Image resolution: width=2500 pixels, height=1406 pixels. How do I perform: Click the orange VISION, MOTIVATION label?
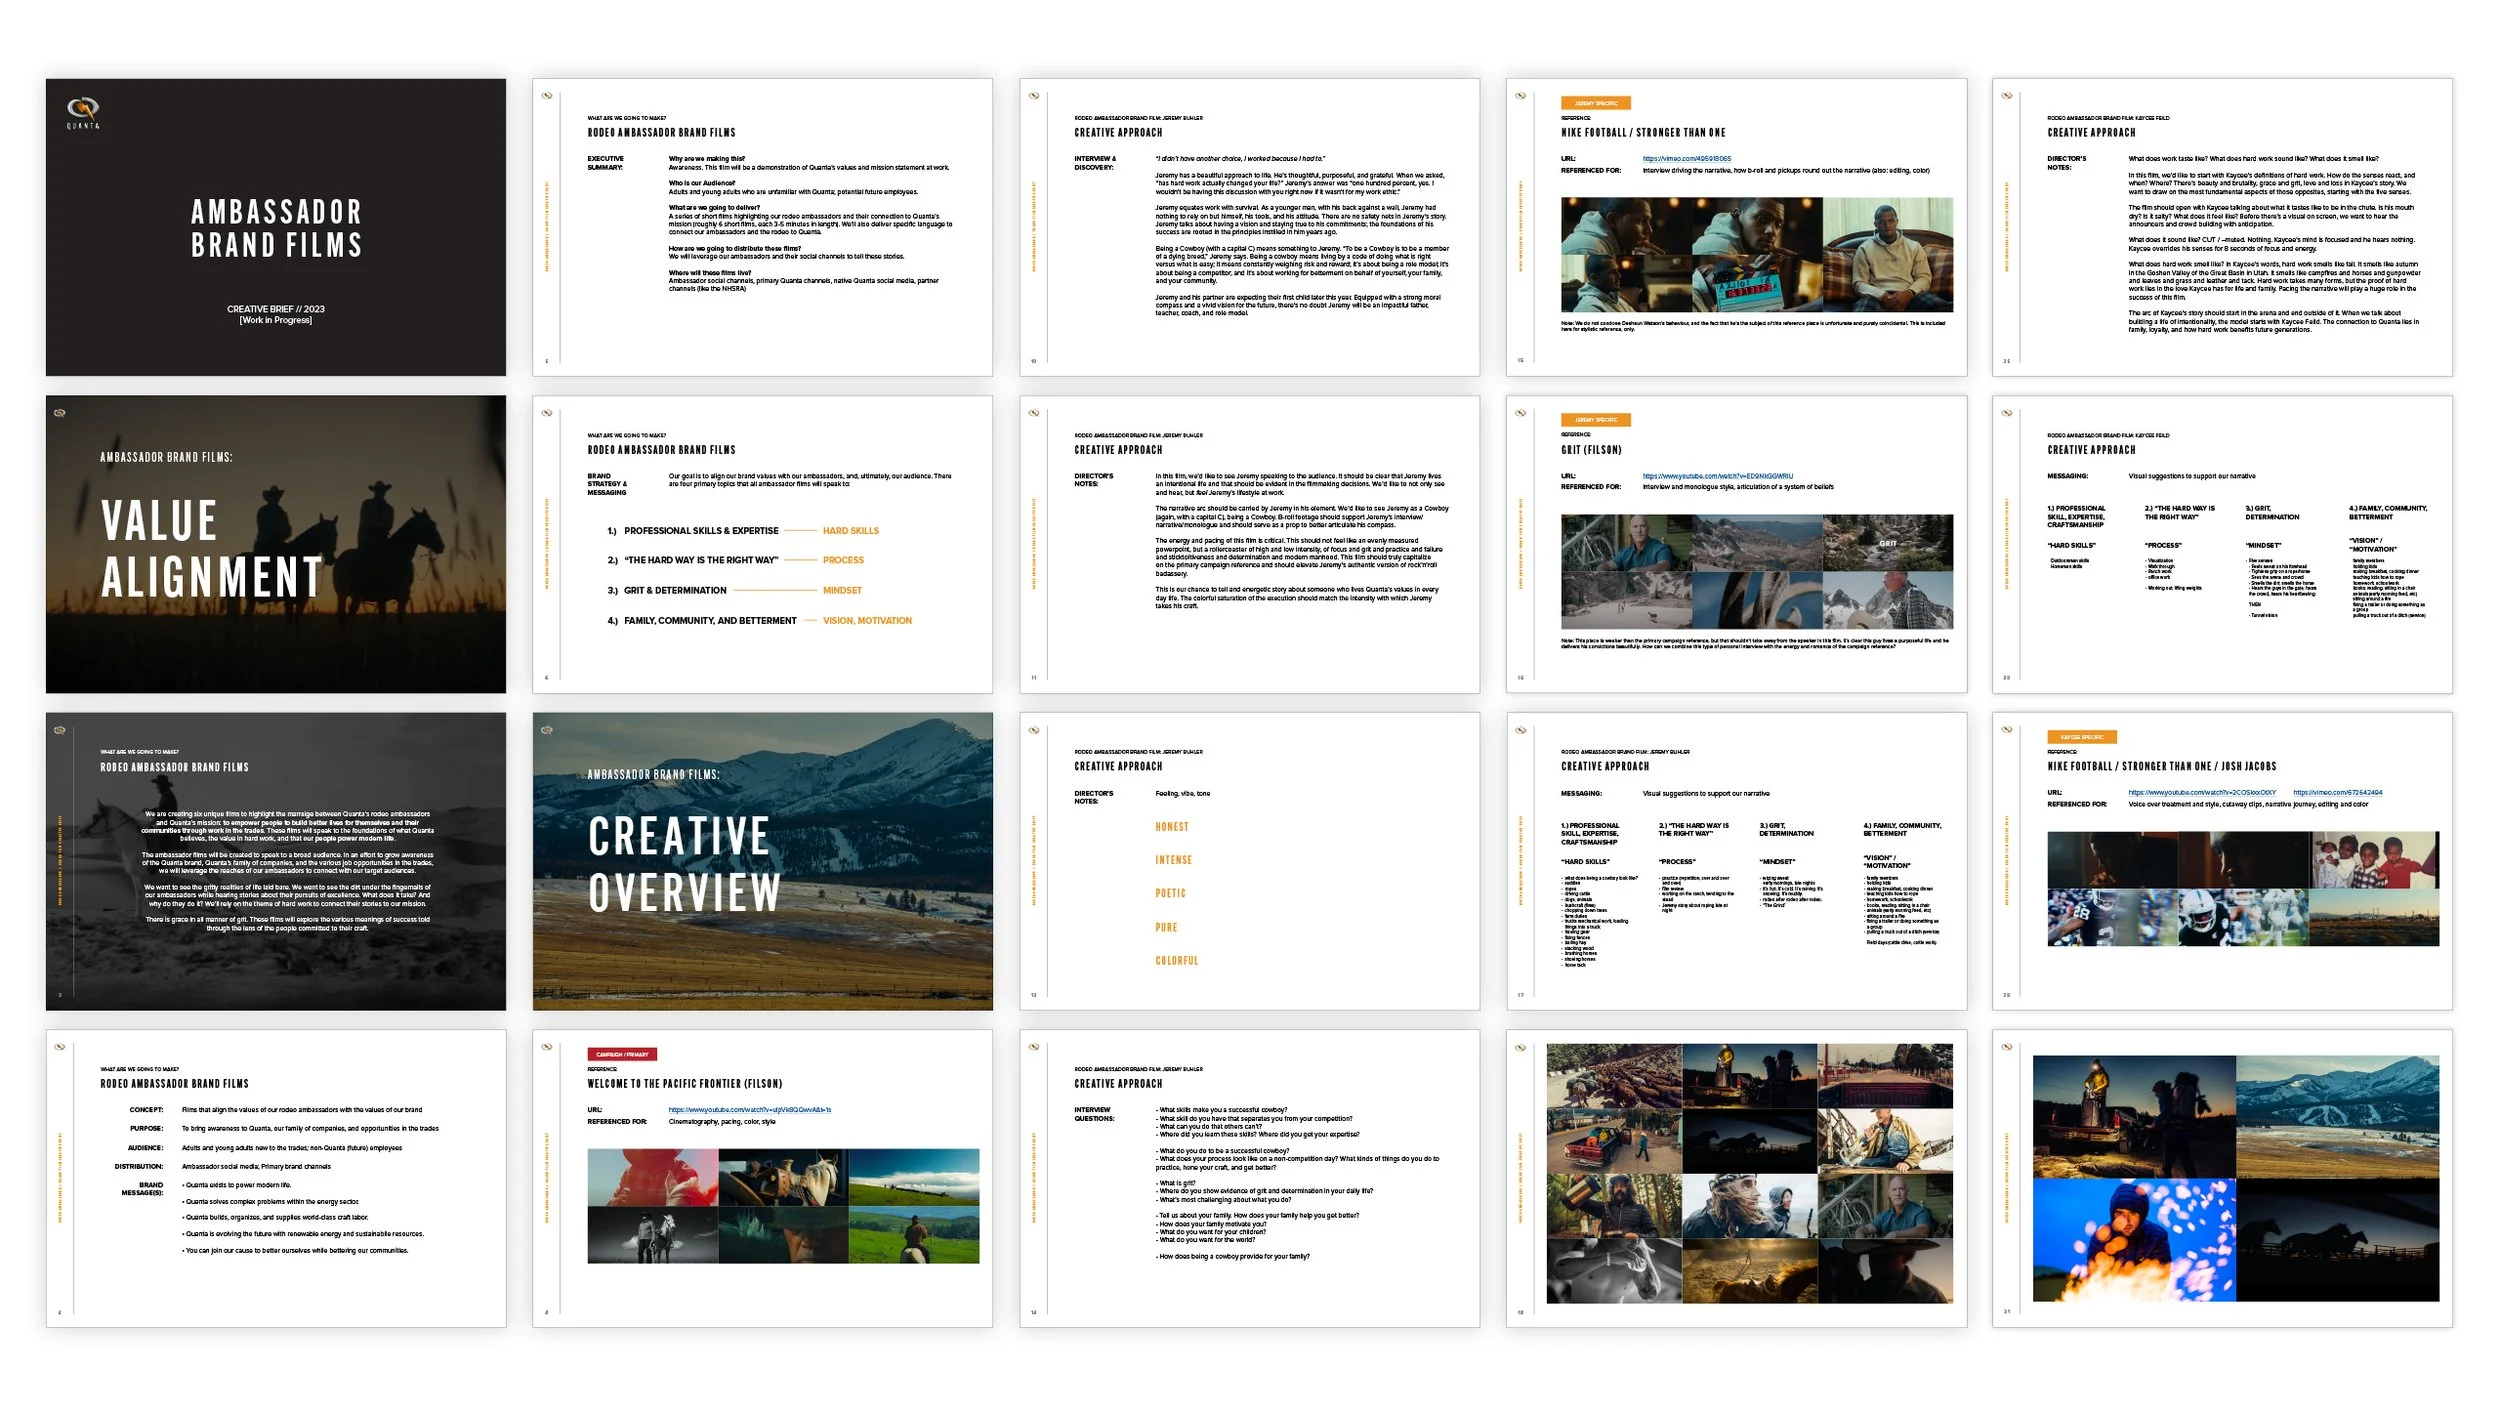866,621
